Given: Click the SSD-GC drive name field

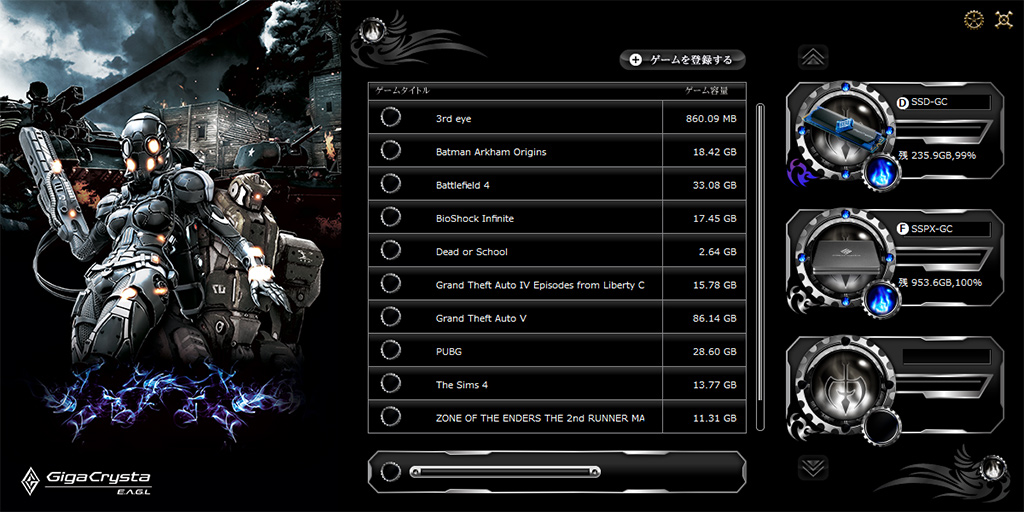Looking at the screenshot, I should (944, 103).
